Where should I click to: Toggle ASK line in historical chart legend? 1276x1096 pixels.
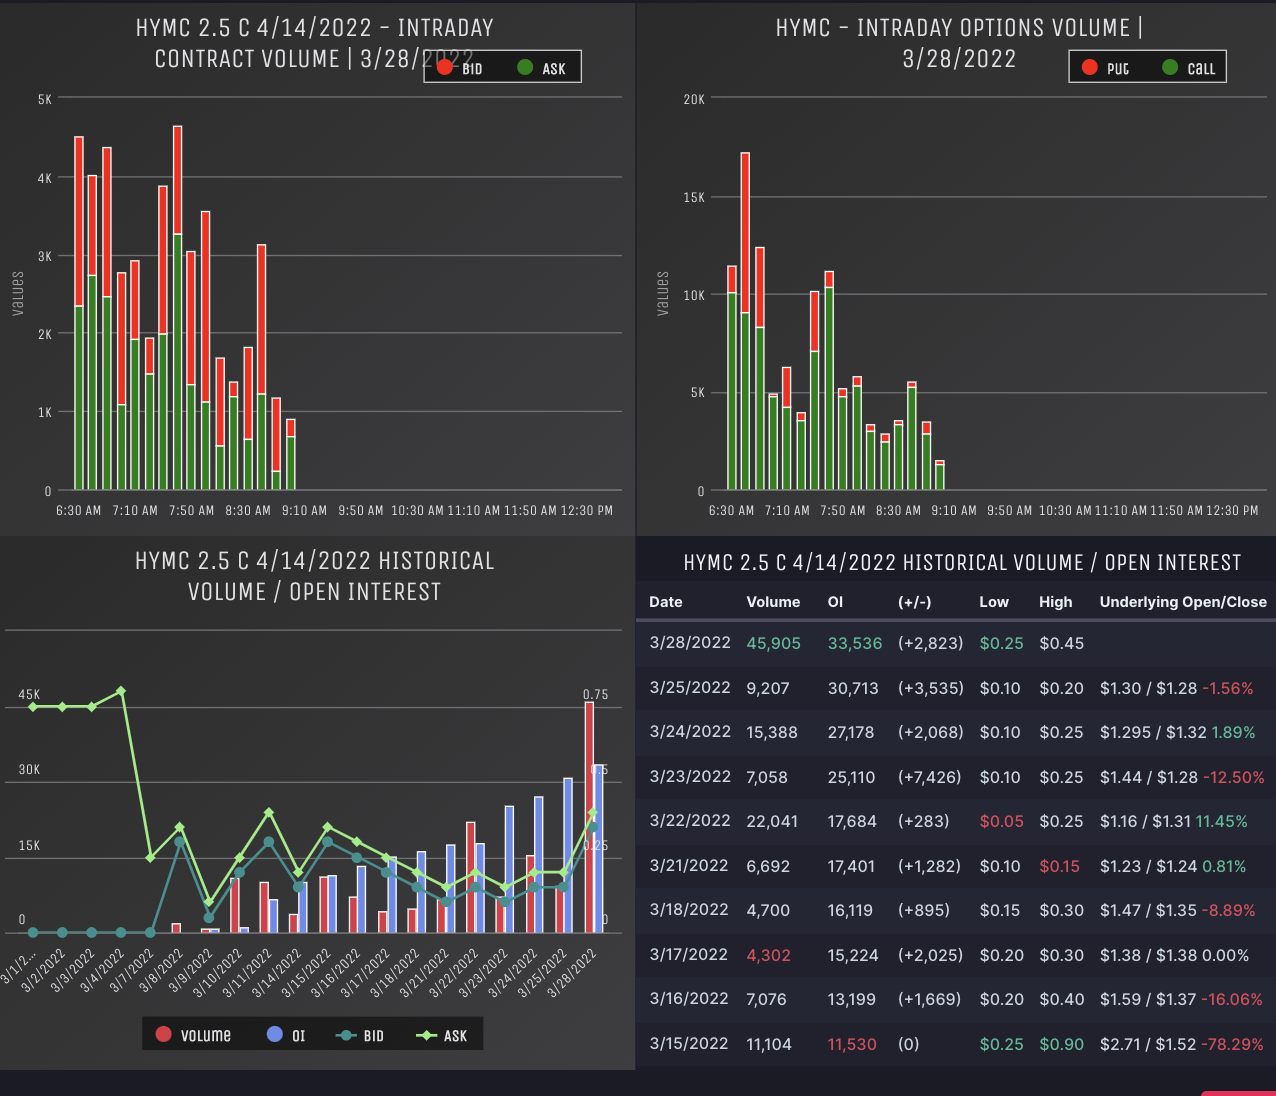(x=442, y=1035)
